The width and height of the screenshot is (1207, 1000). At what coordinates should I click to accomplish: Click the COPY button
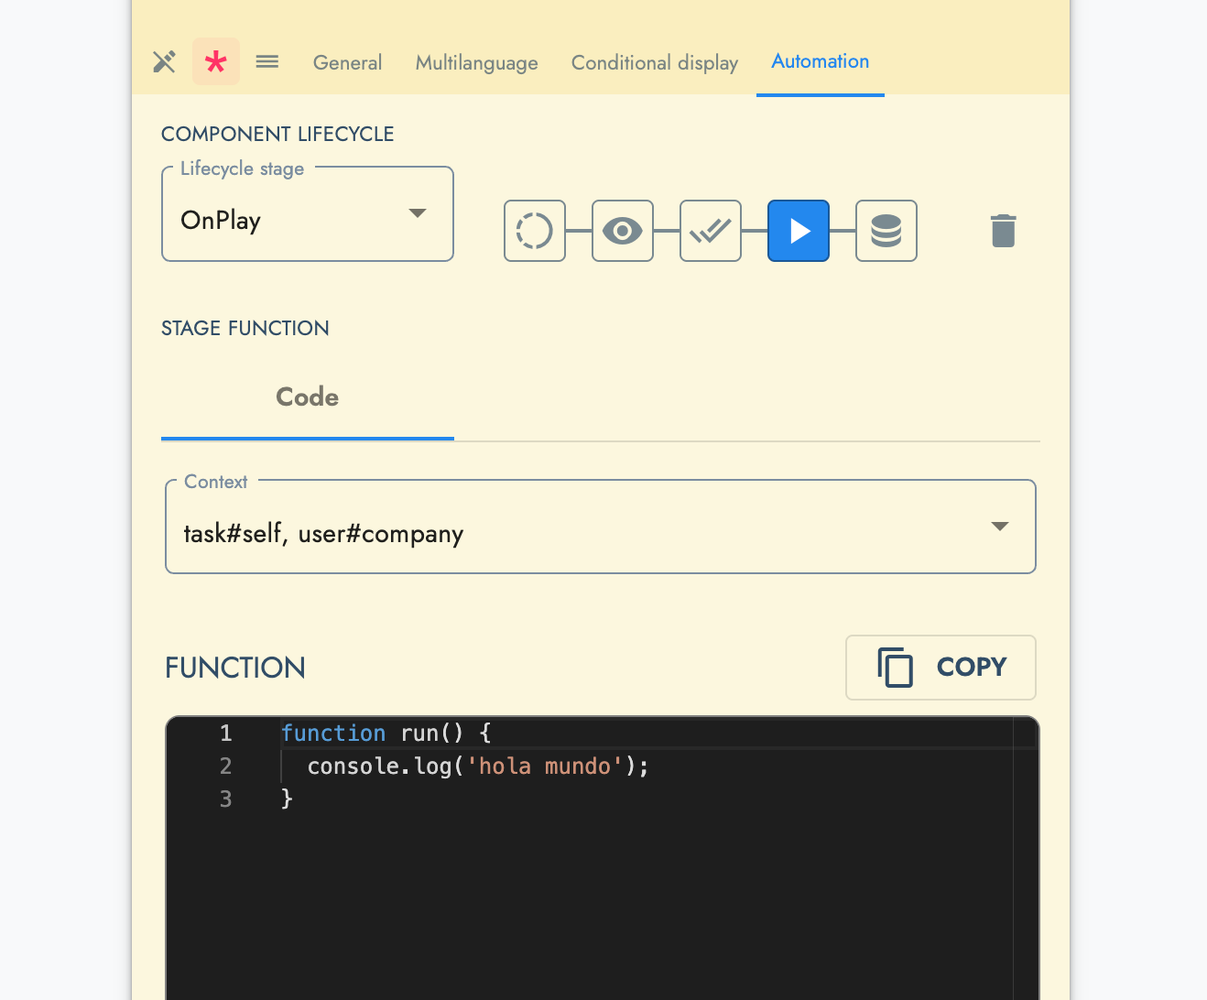(x=940, y=667)
